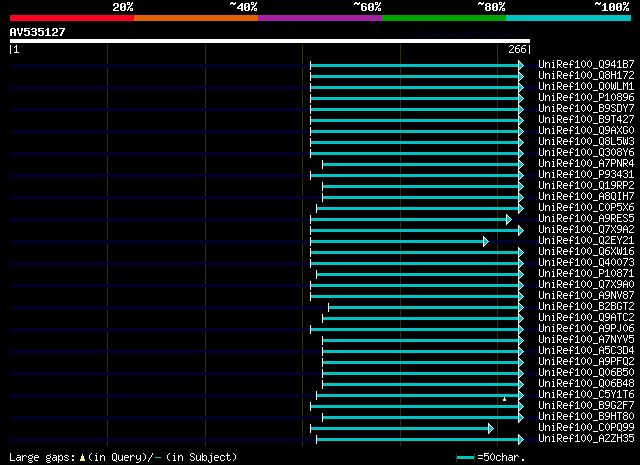Click the UniRef100_P93431 label
This screenshot has height=465, width=640.
coord(587,175)
